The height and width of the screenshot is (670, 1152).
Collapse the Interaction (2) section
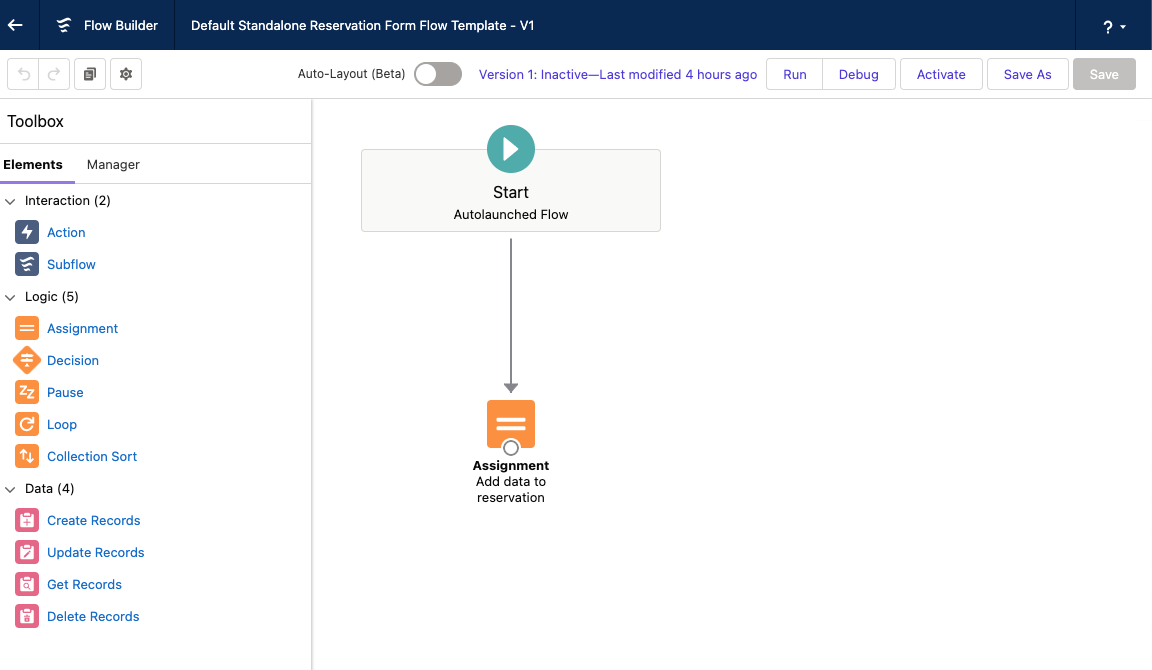11,201
